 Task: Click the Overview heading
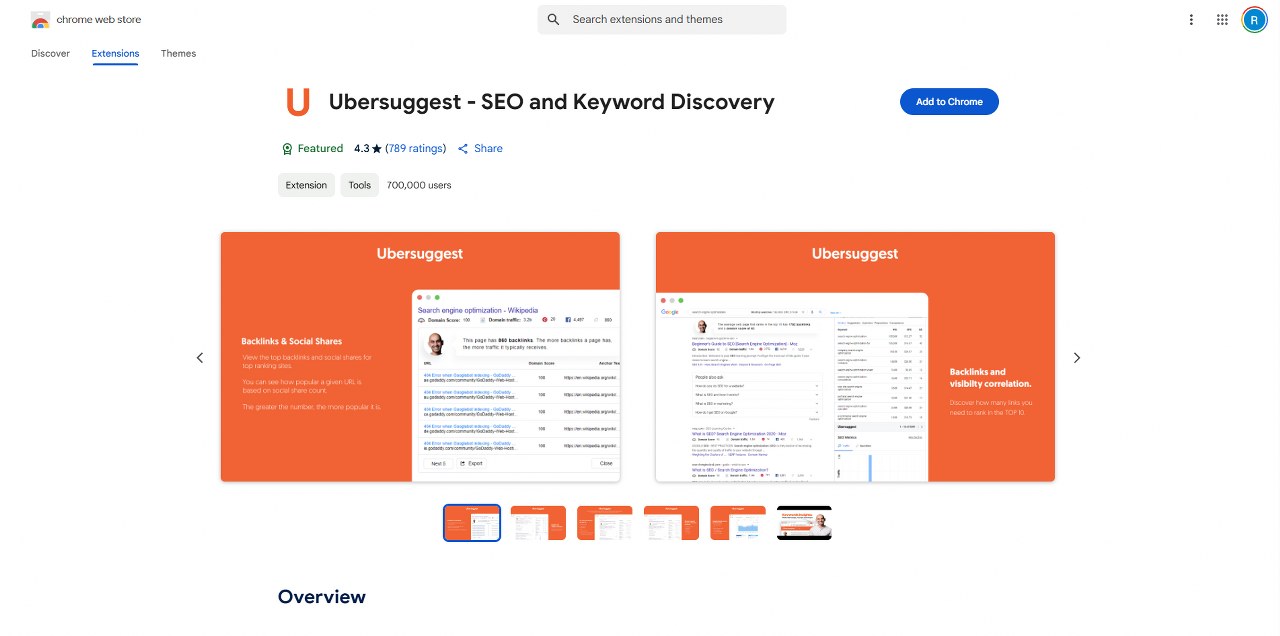coord(322,597)
